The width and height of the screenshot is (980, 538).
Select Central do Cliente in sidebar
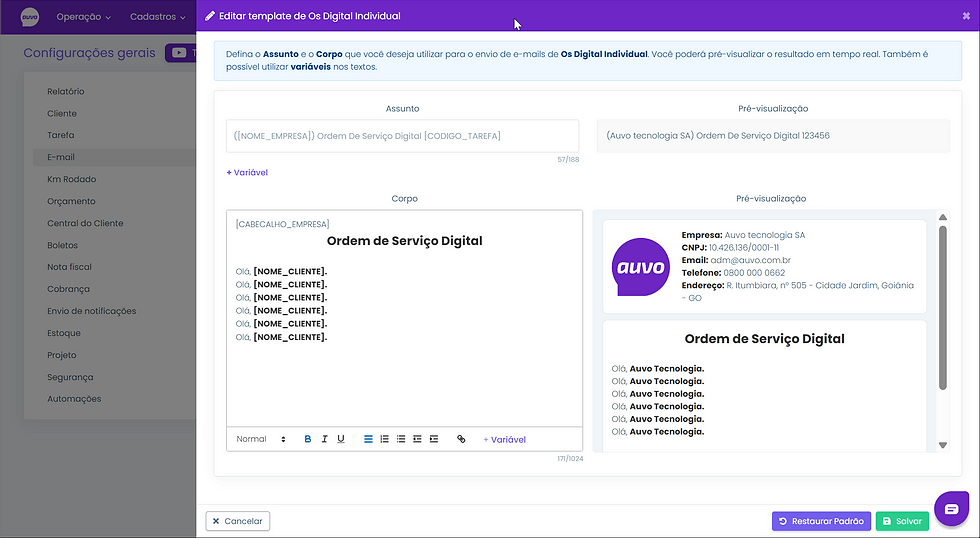[x=85, y=223]
